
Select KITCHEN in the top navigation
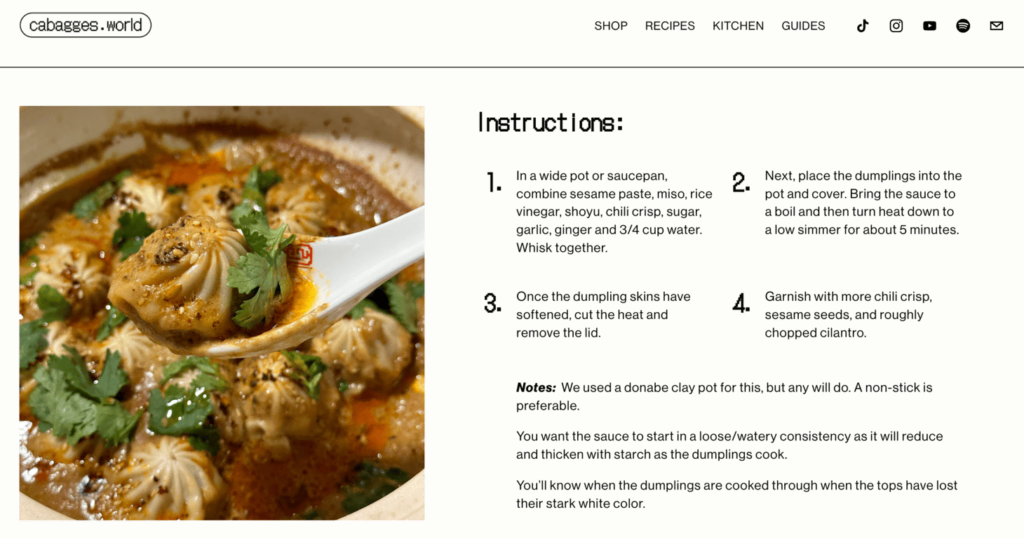738,26
